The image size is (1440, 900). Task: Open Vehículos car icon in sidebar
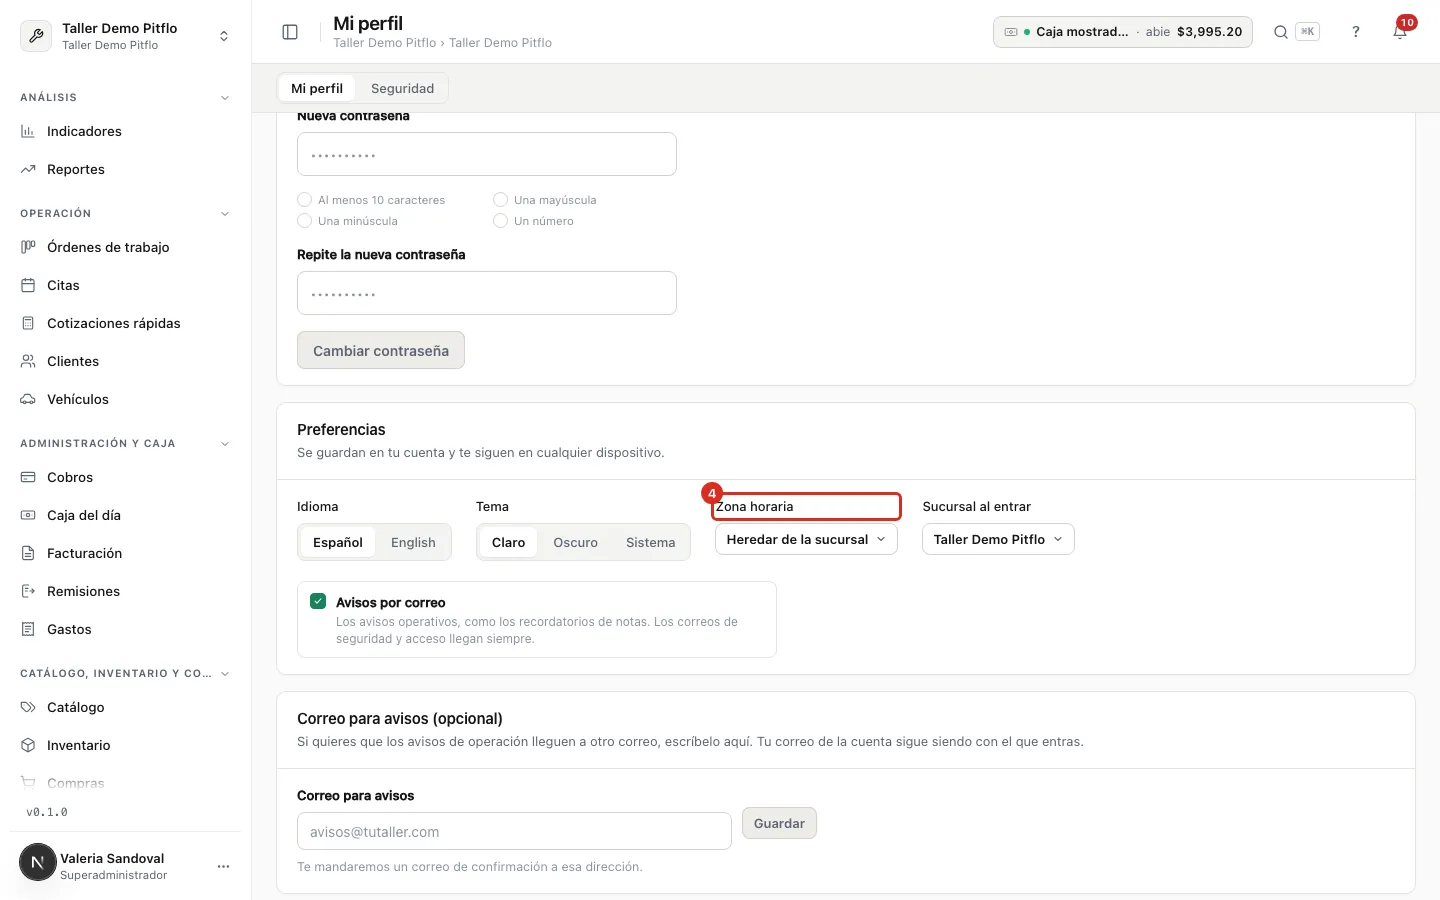pos(28,399)
